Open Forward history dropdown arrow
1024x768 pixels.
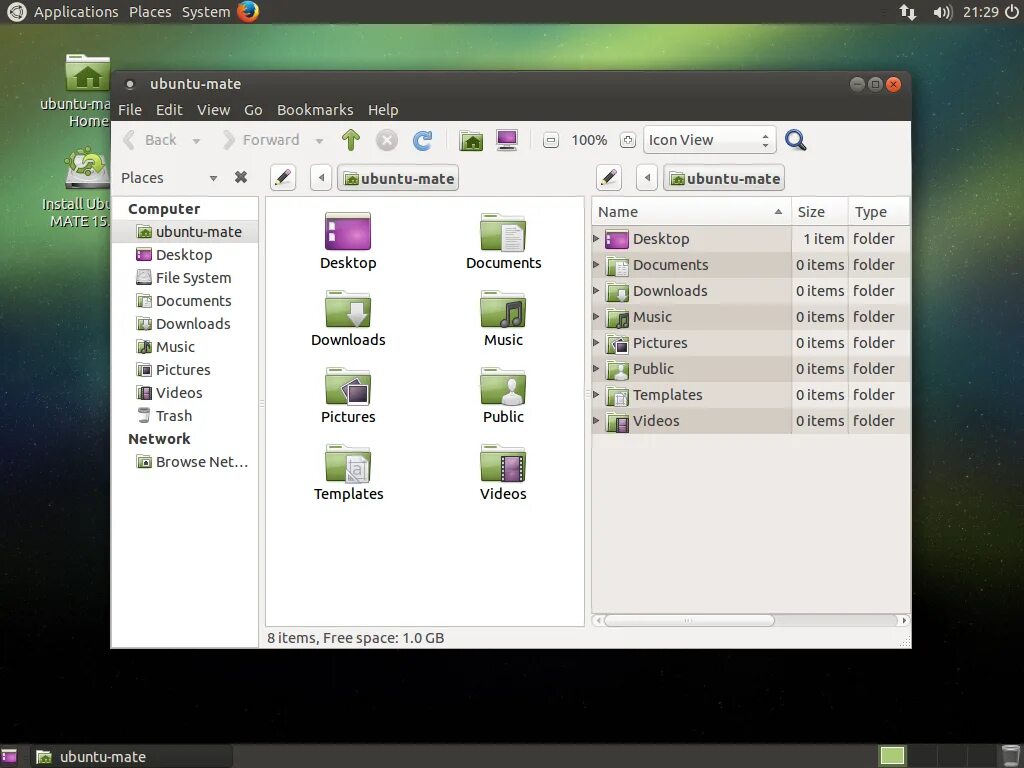(319, 140)
